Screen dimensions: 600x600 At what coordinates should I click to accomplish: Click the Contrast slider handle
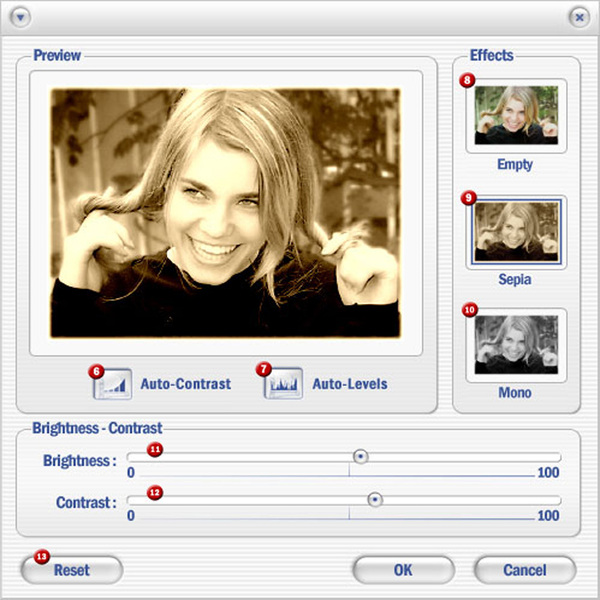click(x=375, y=500)
